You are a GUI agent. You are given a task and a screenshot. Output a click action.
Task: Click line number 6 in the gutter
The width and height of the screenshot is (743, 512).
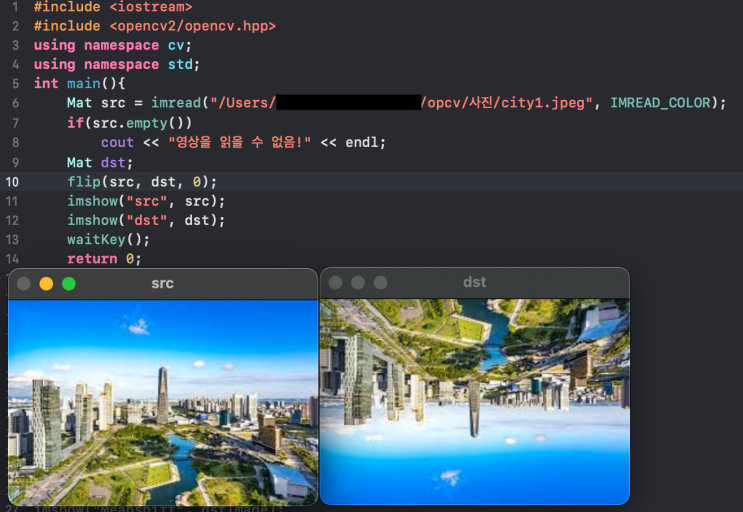click(16, 103)
